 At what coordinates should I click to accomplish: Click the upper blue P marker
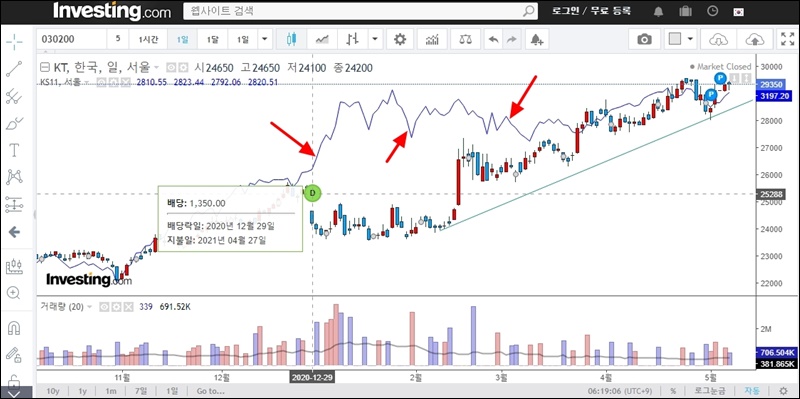pos(720,78)
